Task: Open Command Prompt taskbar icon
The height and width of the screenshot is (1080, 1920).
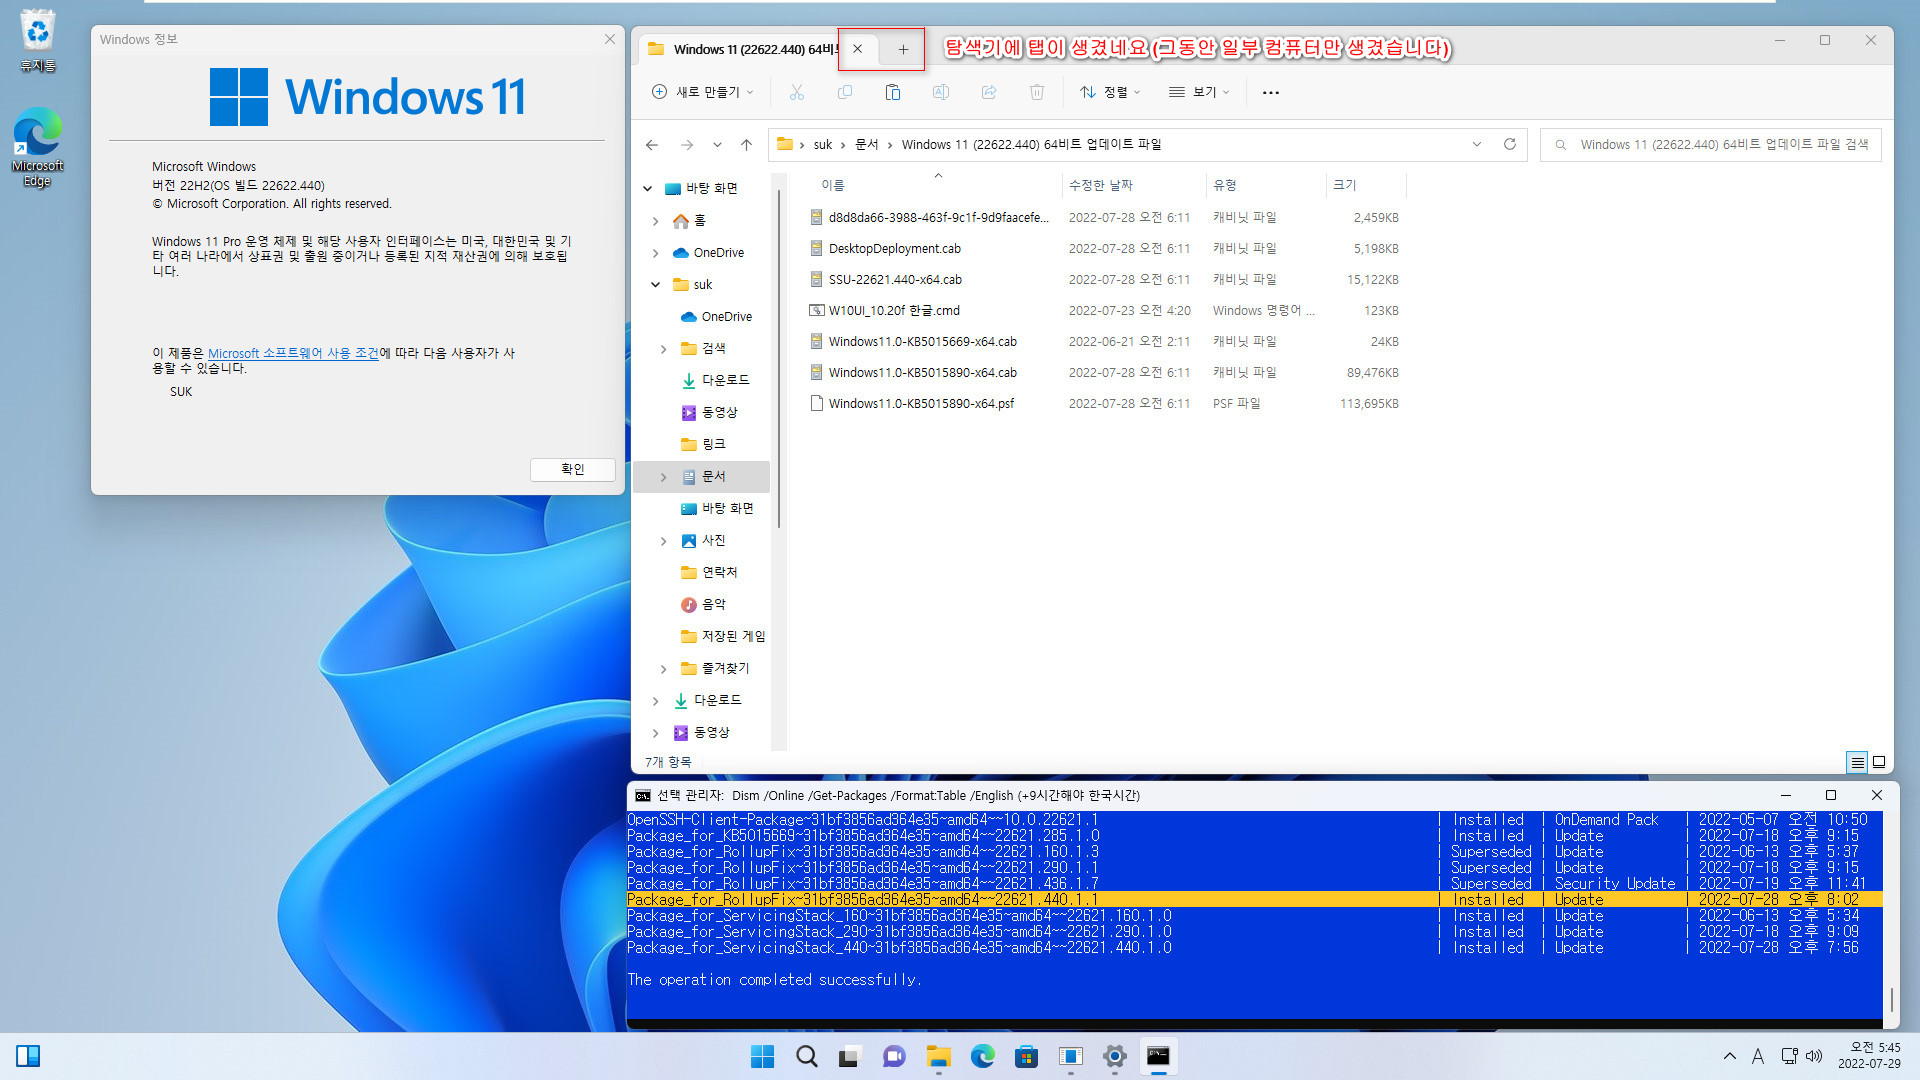Action: [1158, 1056]
